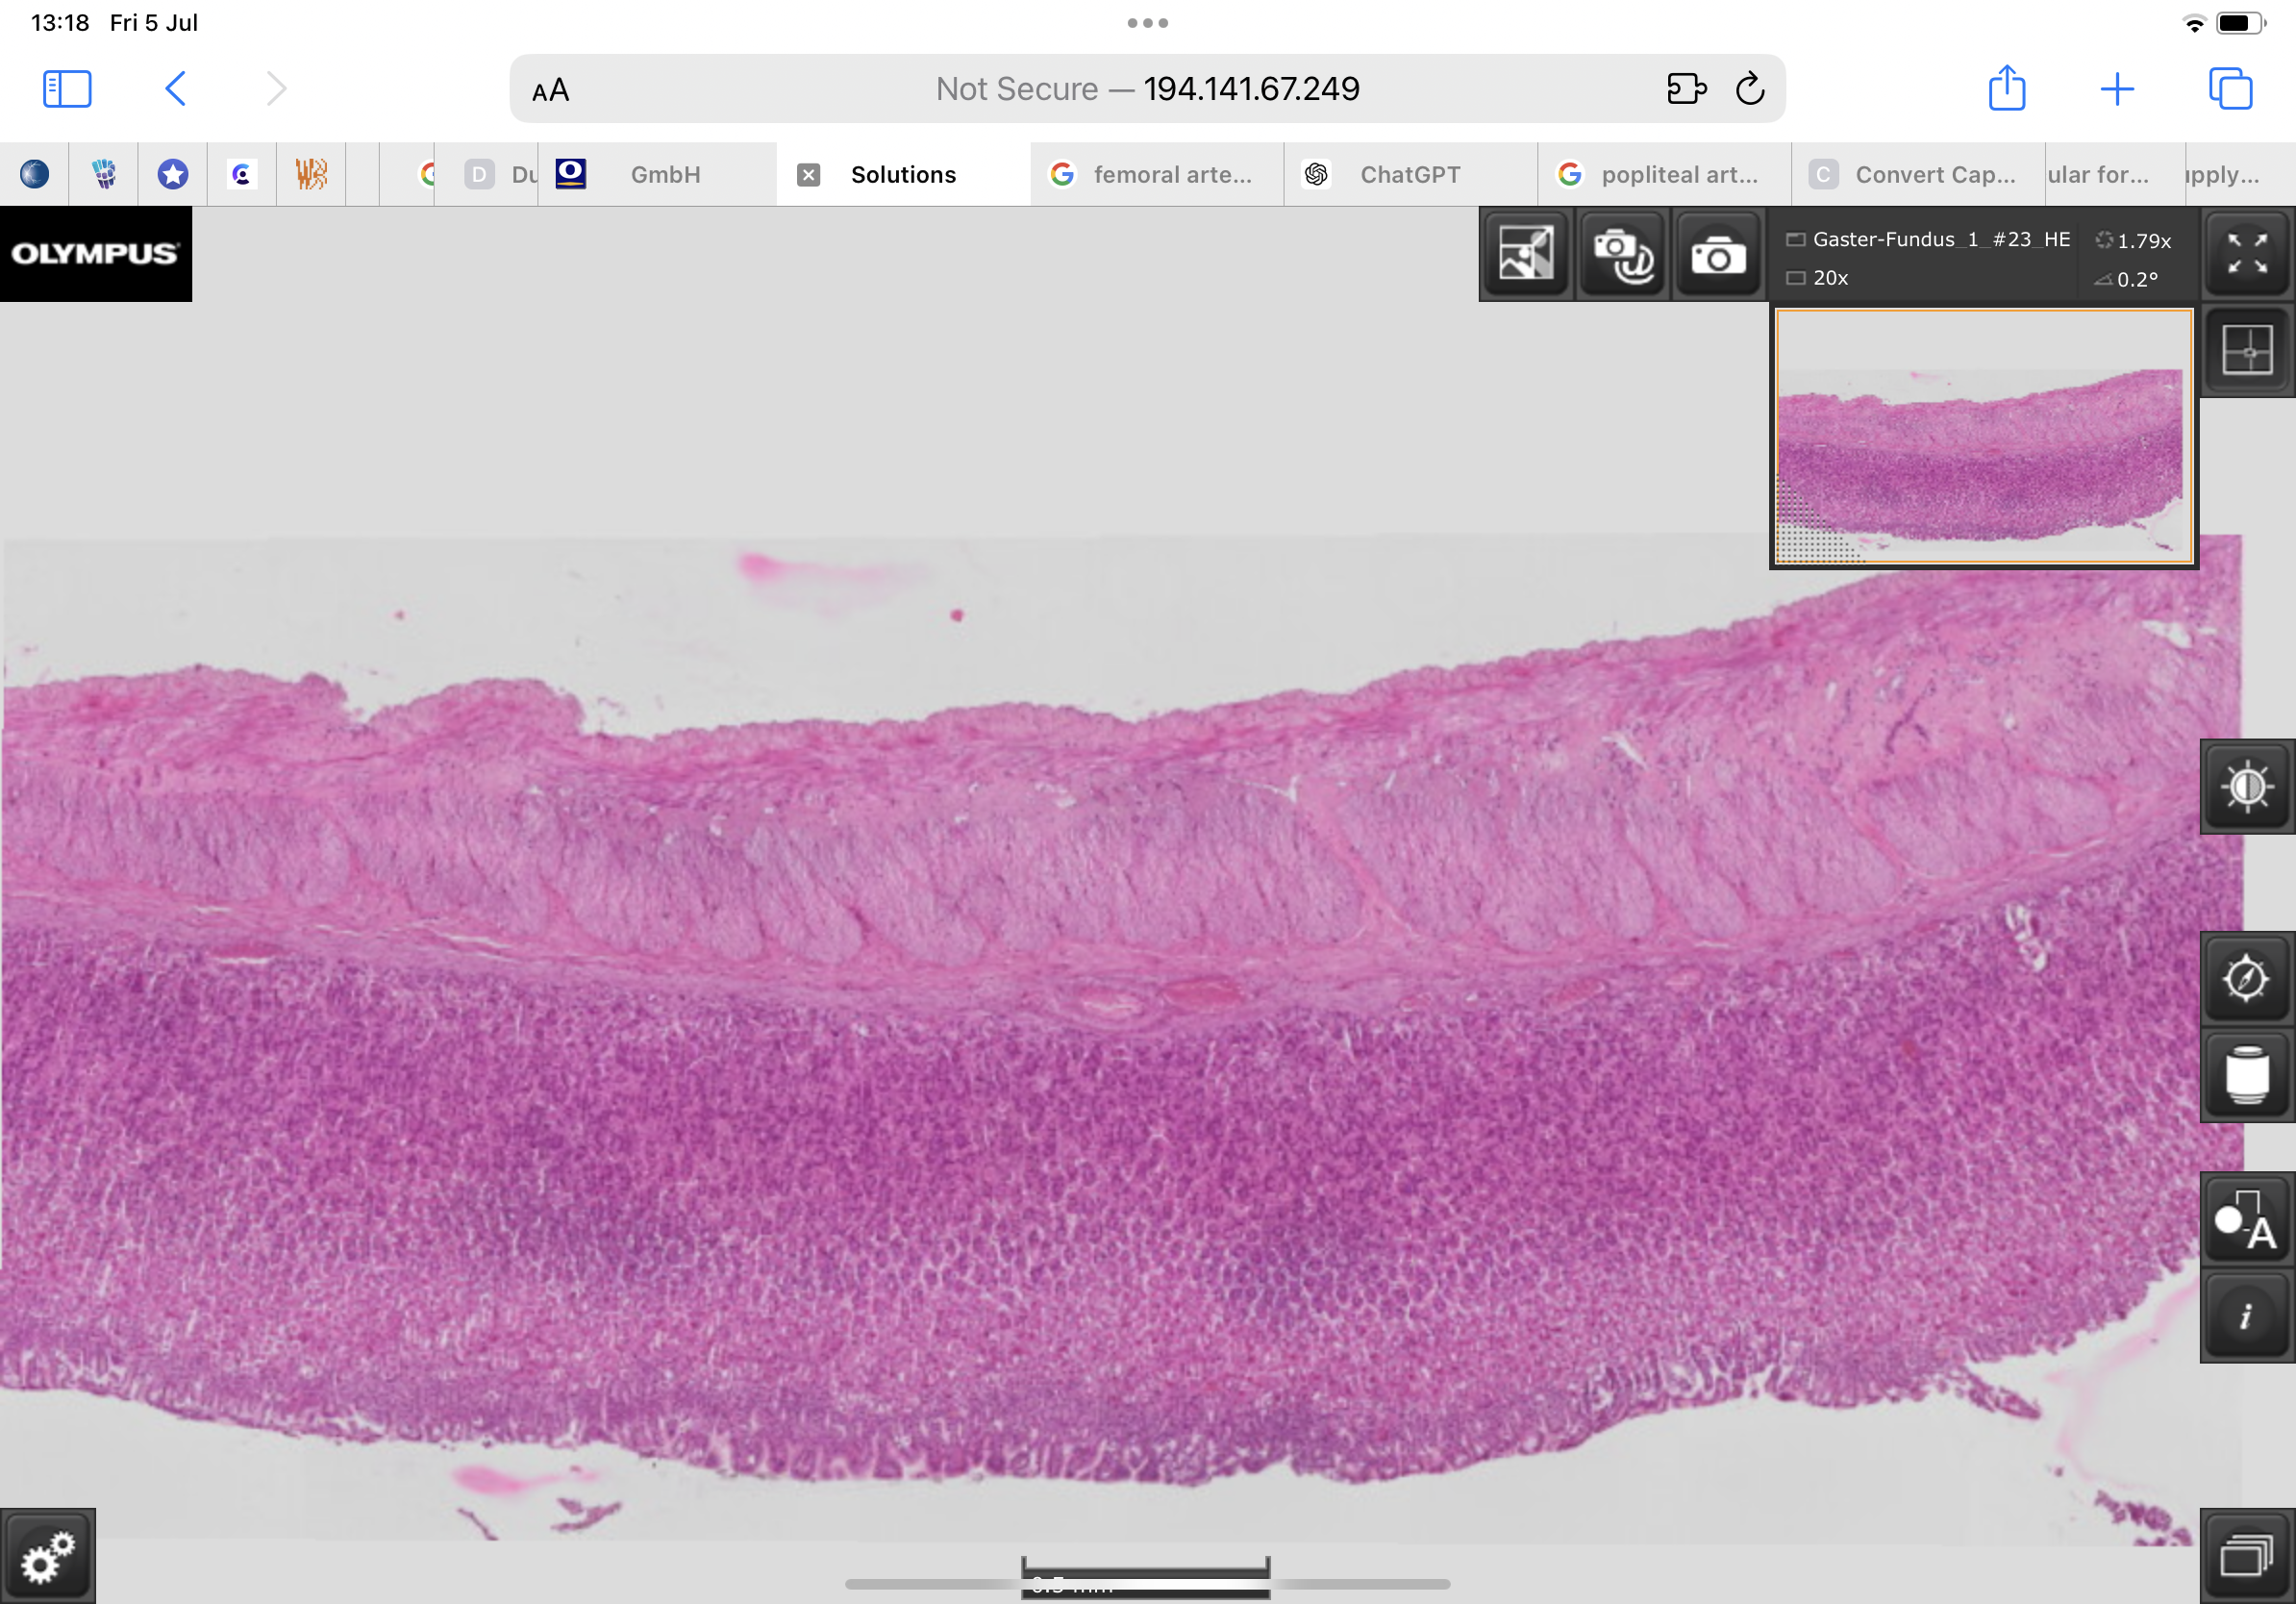Open the stacked layers panel icon
The height and width of the screenshot is (1604, 2296).
pyautogui.click(x=2246, y=1556)
